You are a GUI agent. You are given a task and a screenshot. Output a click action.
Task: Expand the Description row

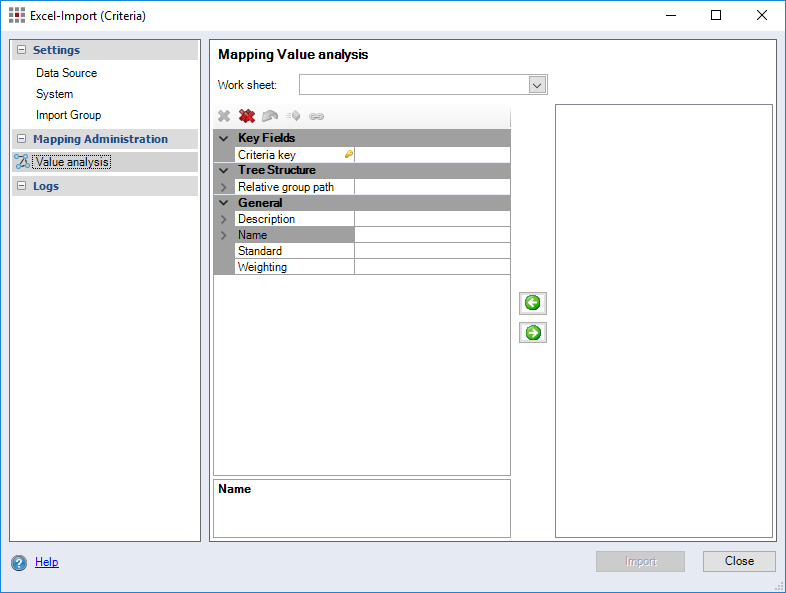(x=224, y=219)
